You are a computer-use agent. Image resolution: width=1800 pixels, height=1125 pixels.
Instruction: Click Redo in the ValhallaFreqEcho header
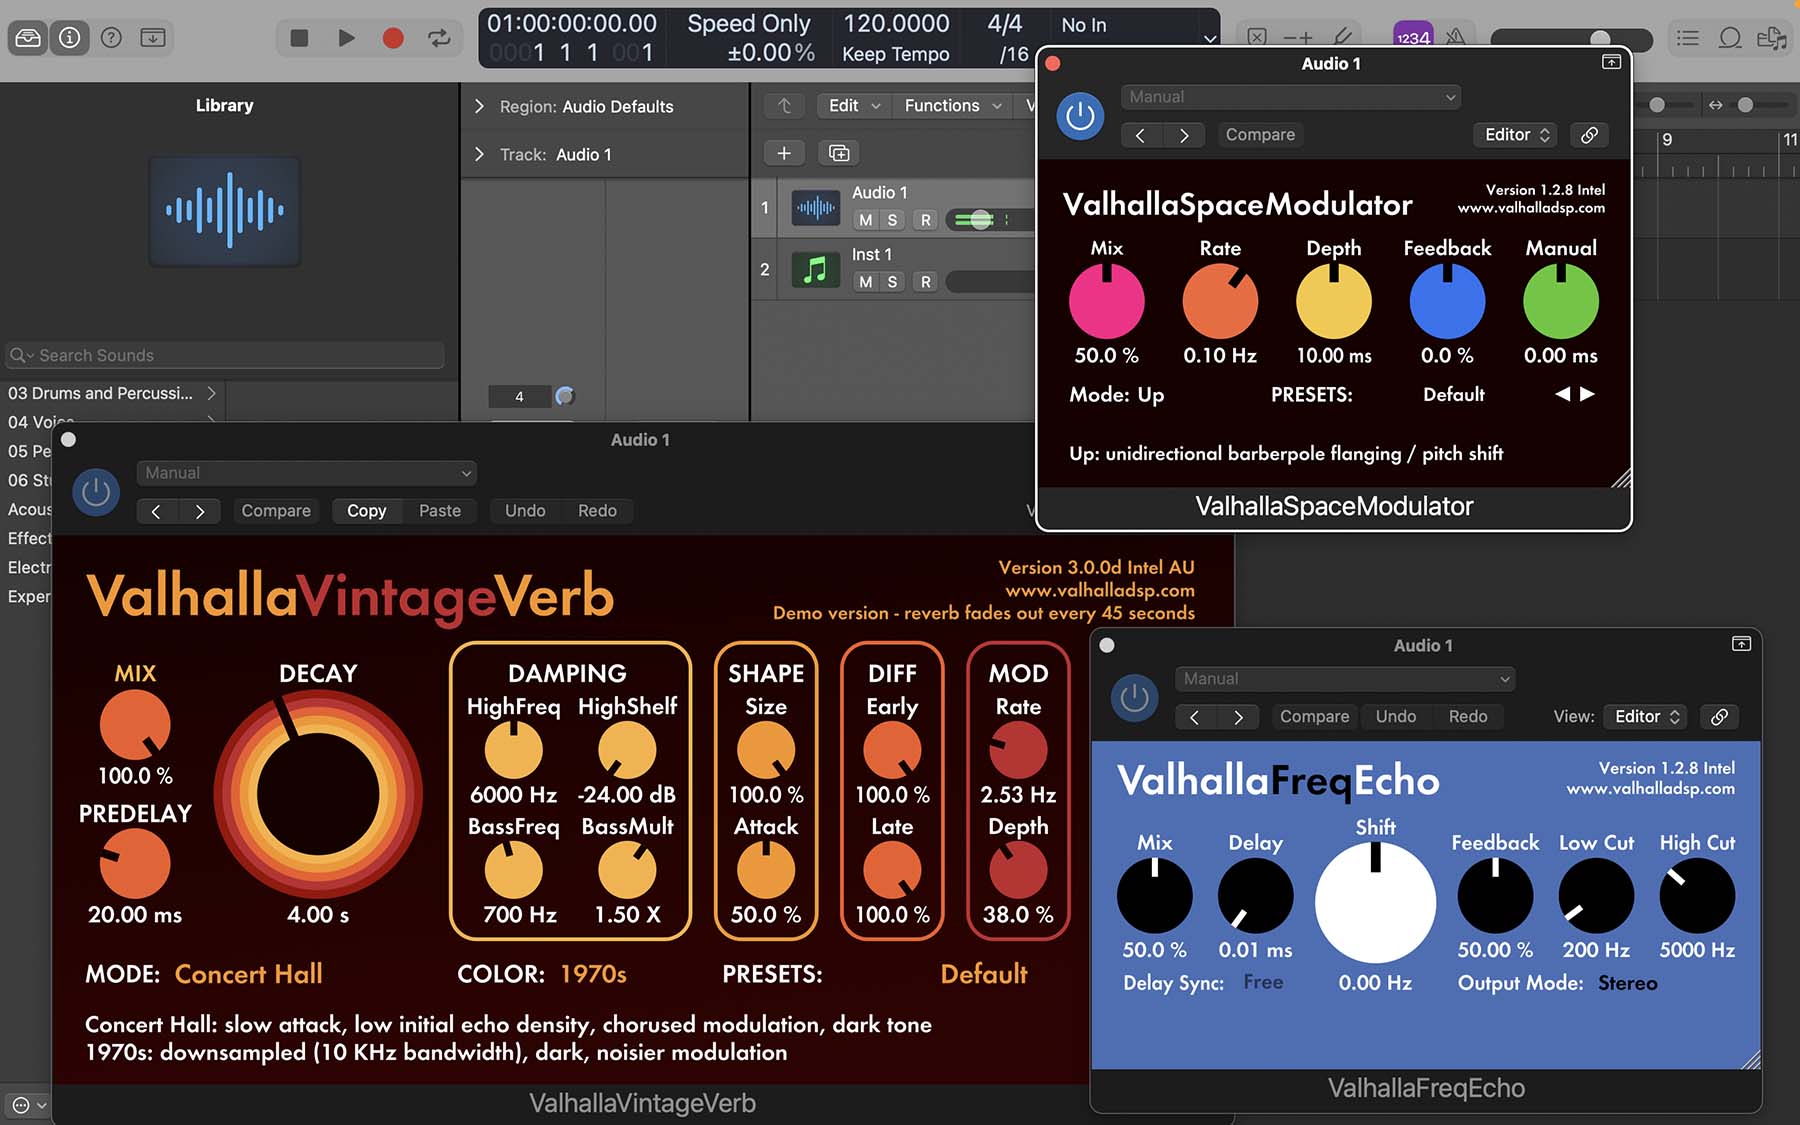(1468, 717)
